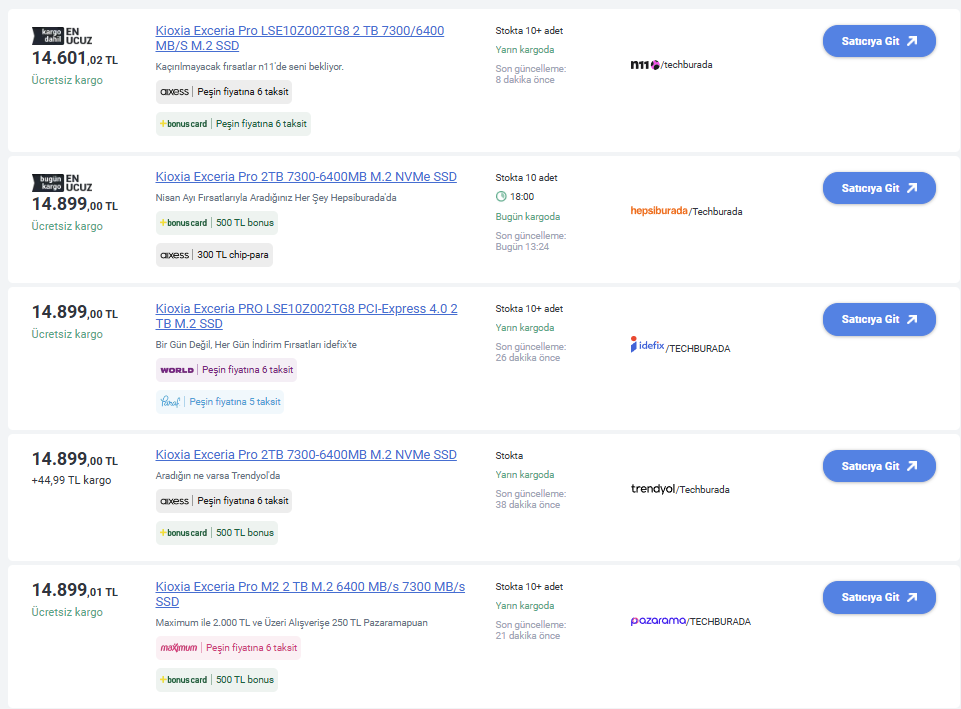The width and height of the screenshot is (961, 709).
Task: Select axess 300 TL chip-para tag
Action: [x=214, y=255]
